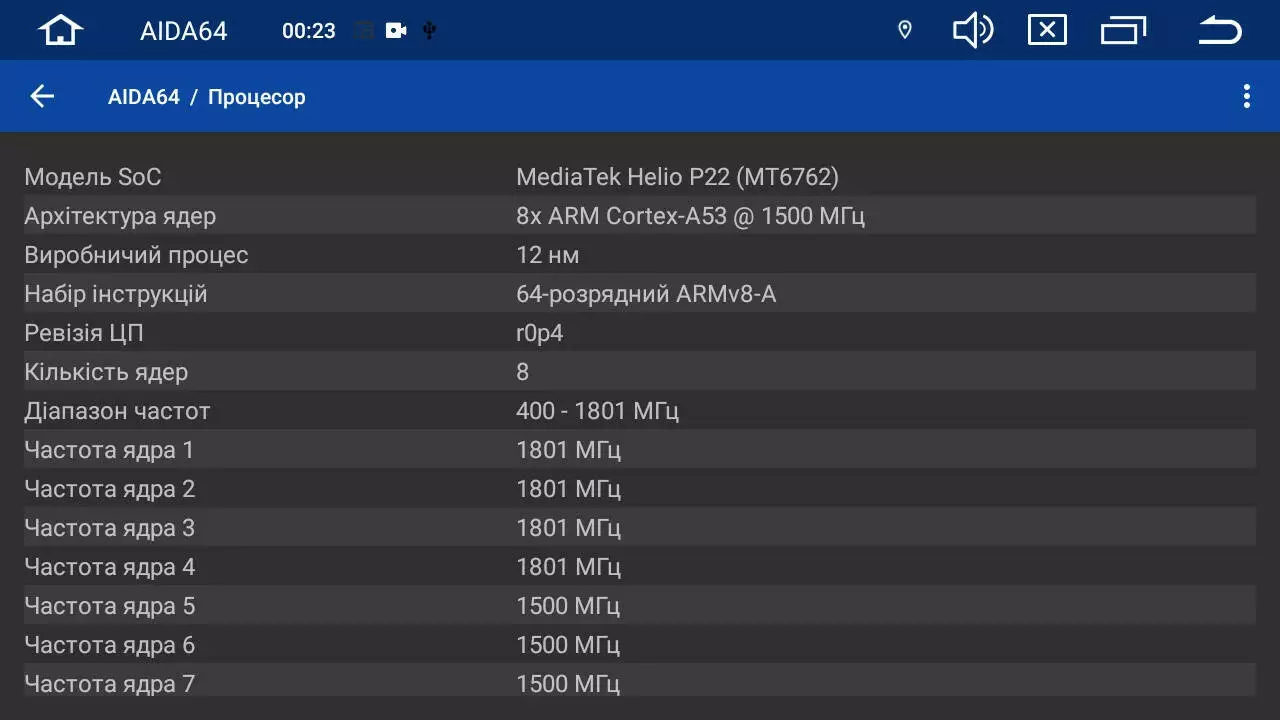
Task: Select the Модель SoC row
Action: [640, 177]
